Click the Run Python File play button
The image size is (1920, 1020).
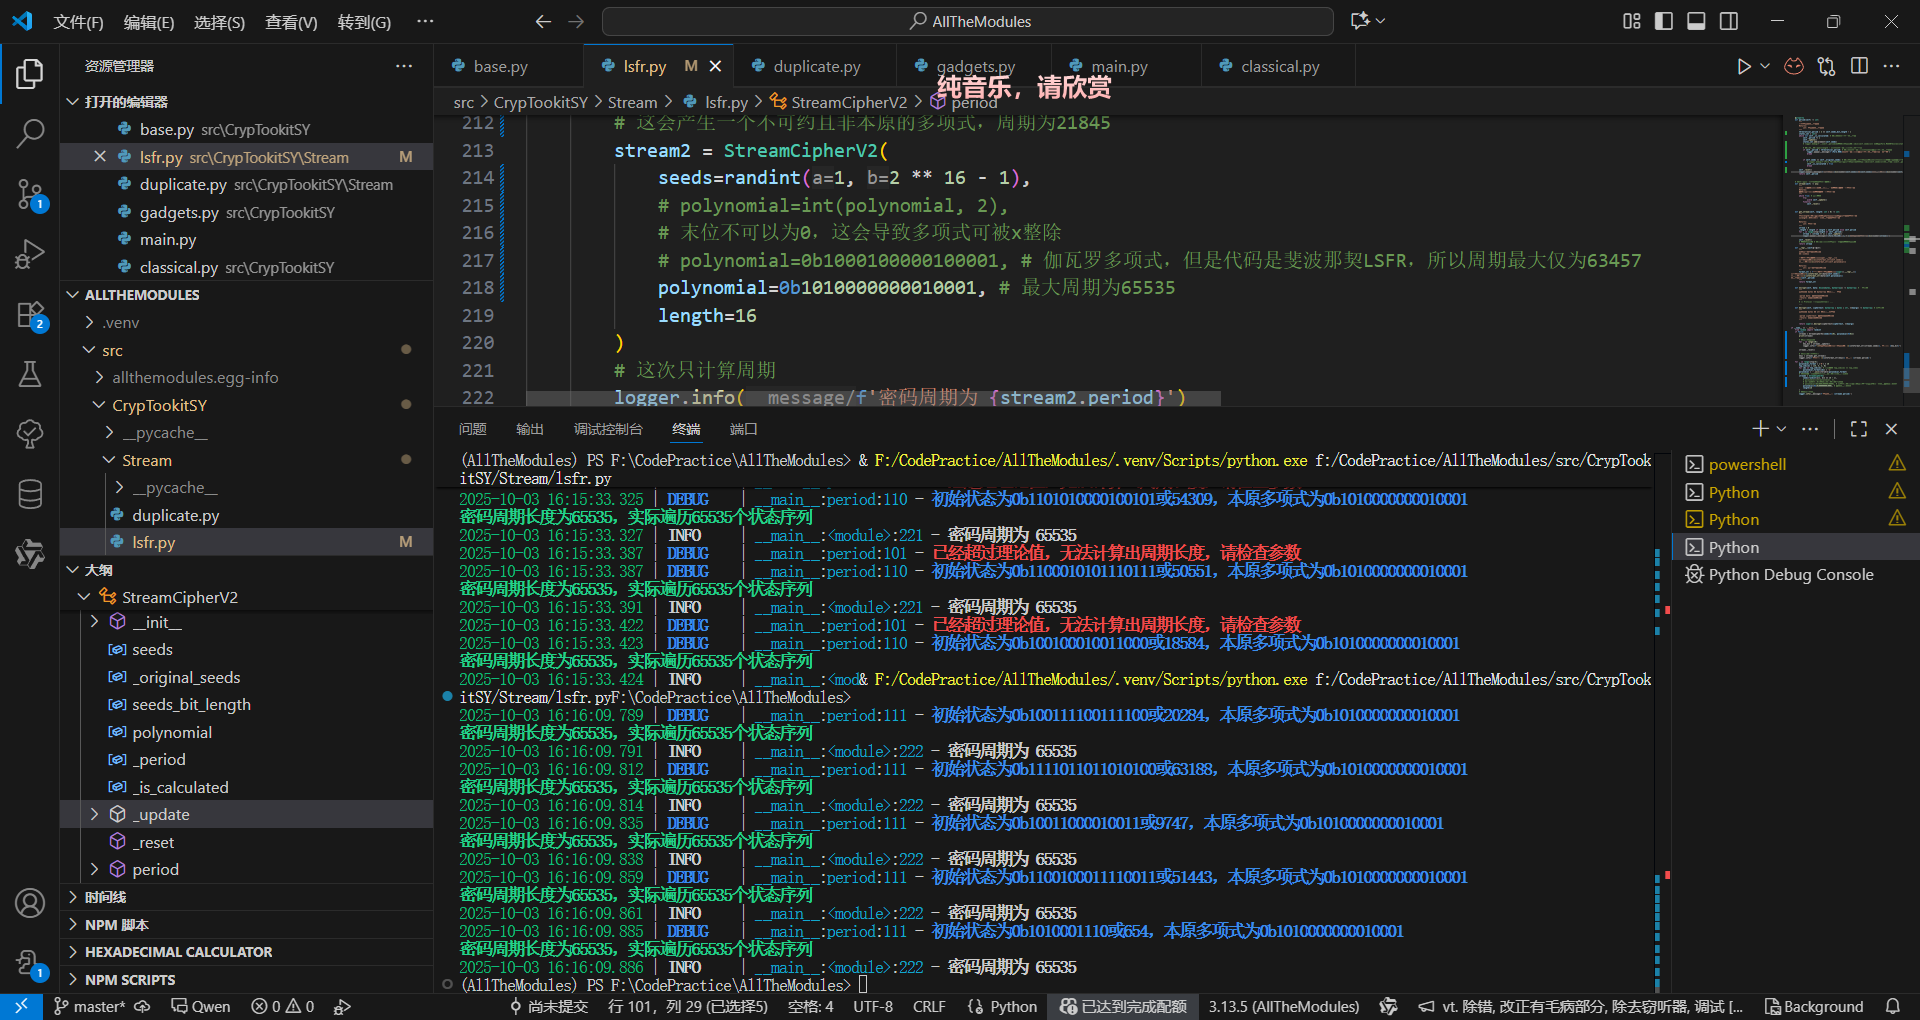click(1743, 66)
